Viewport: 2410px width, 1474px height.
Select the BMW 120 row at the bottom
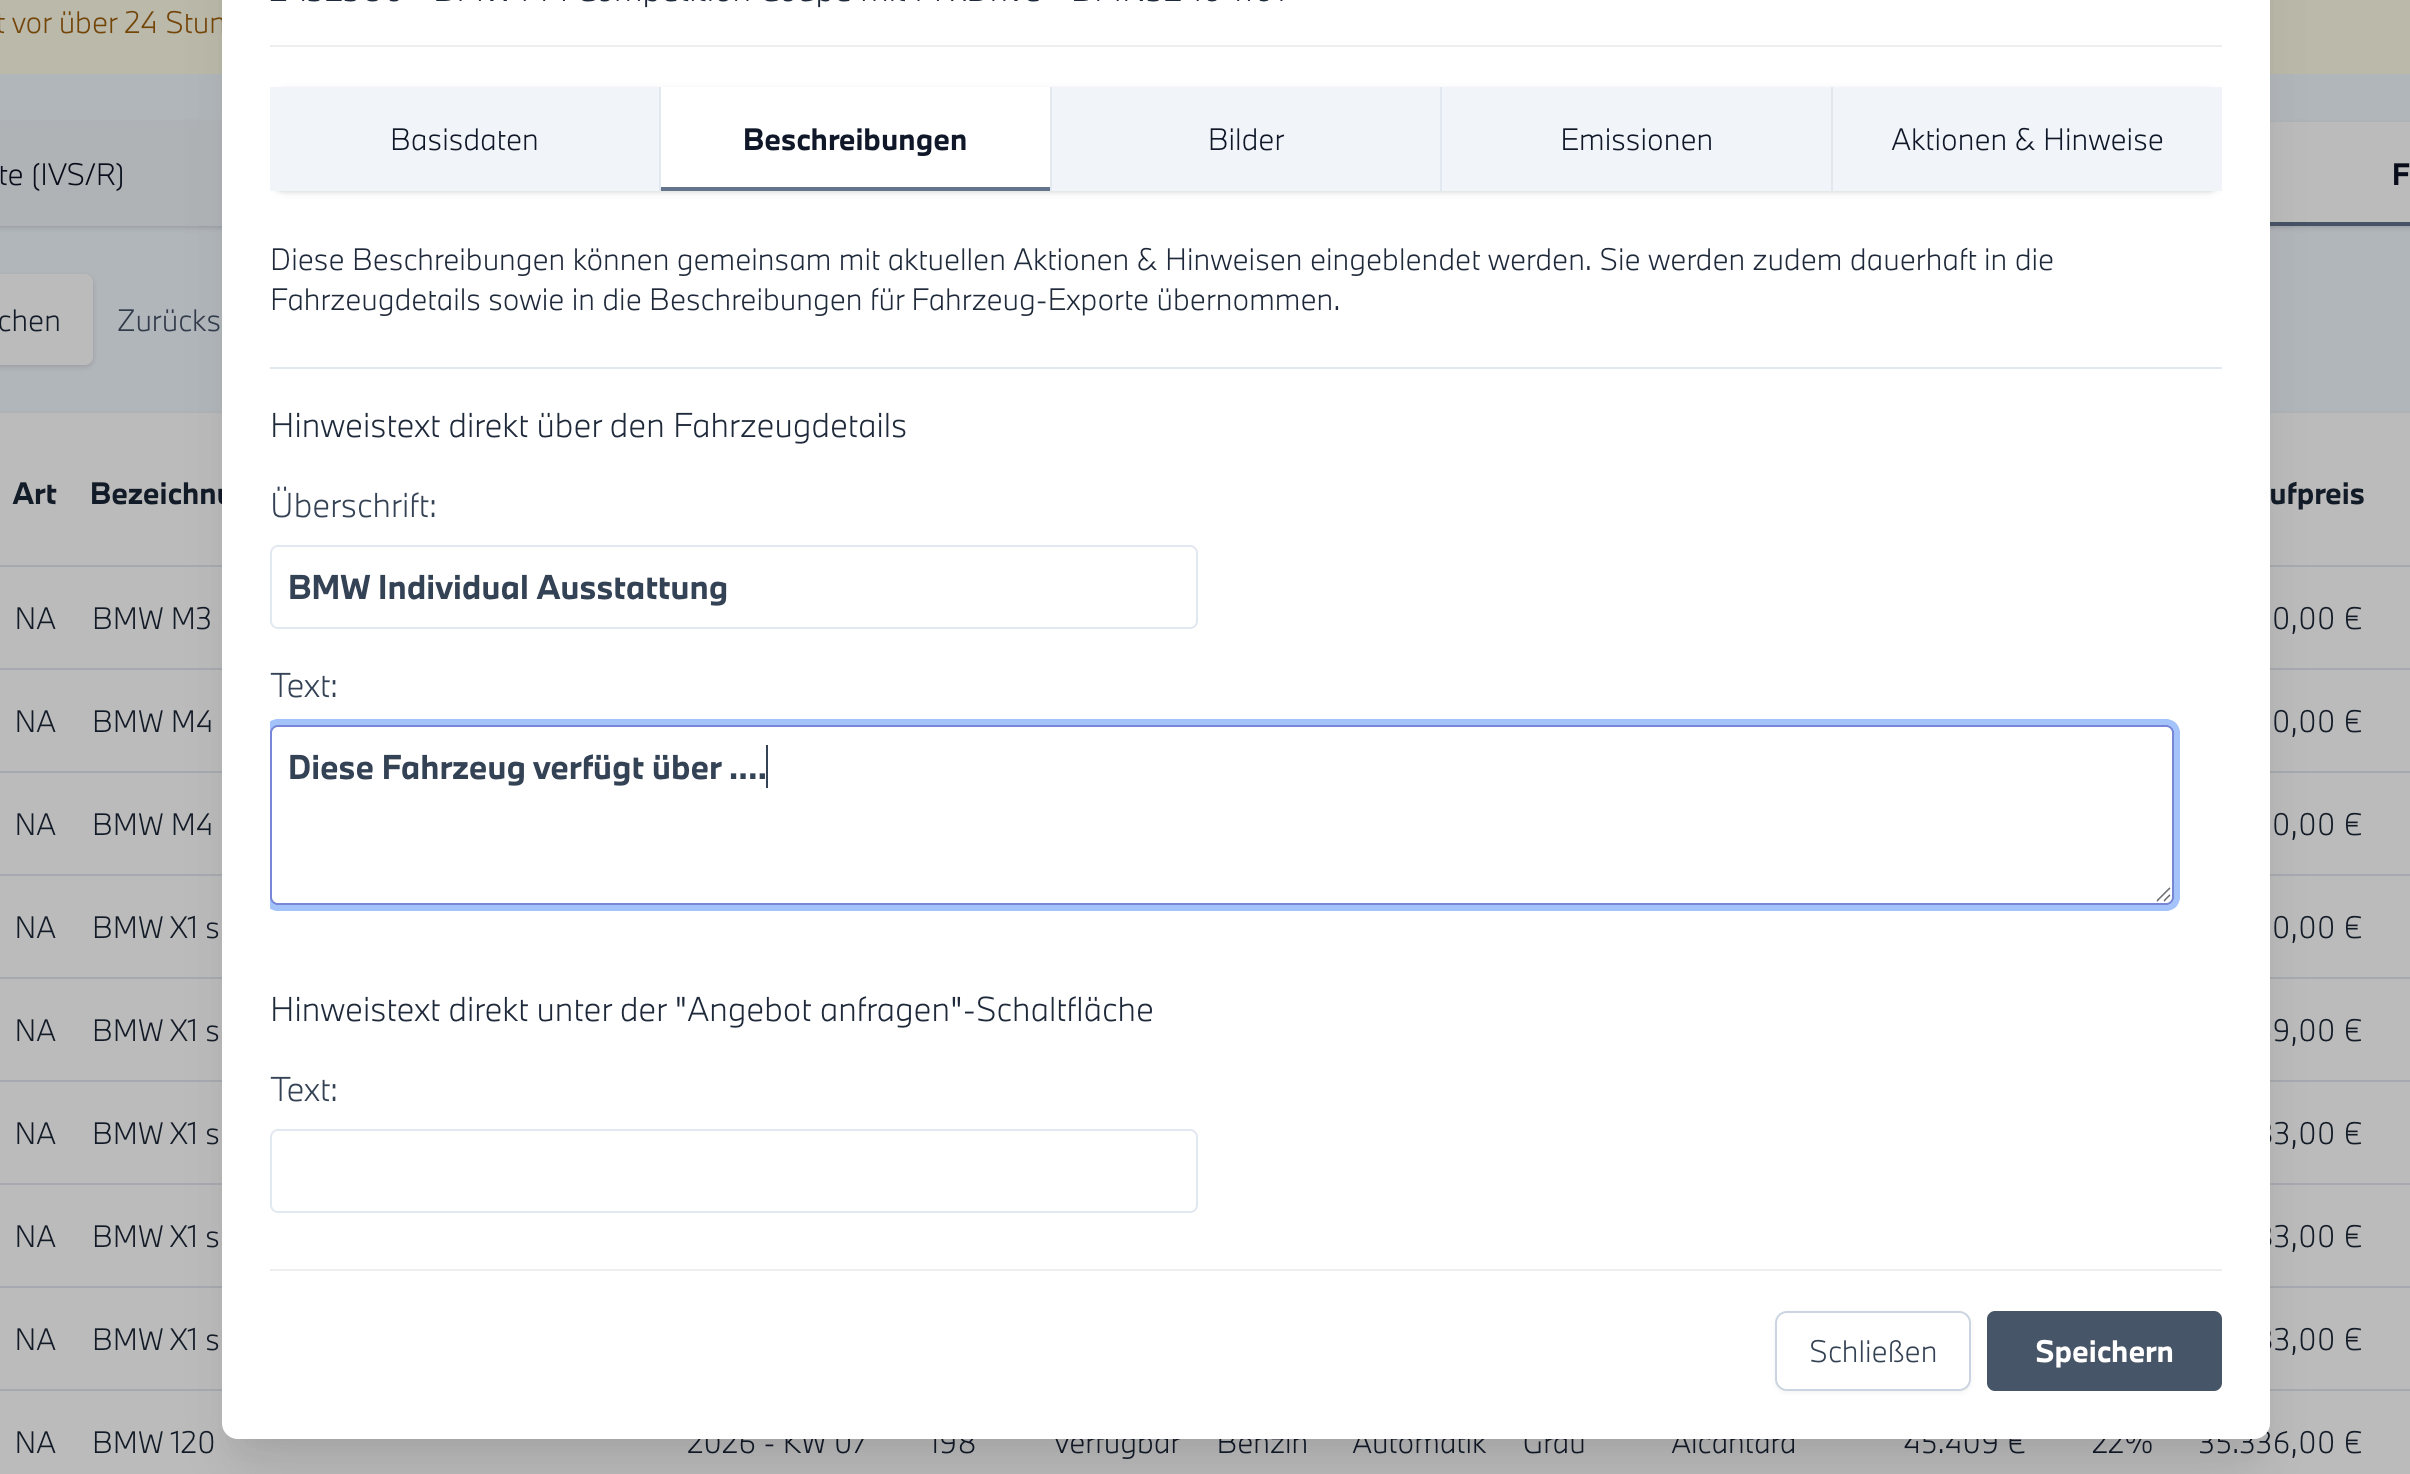[x=152, y=1443]
